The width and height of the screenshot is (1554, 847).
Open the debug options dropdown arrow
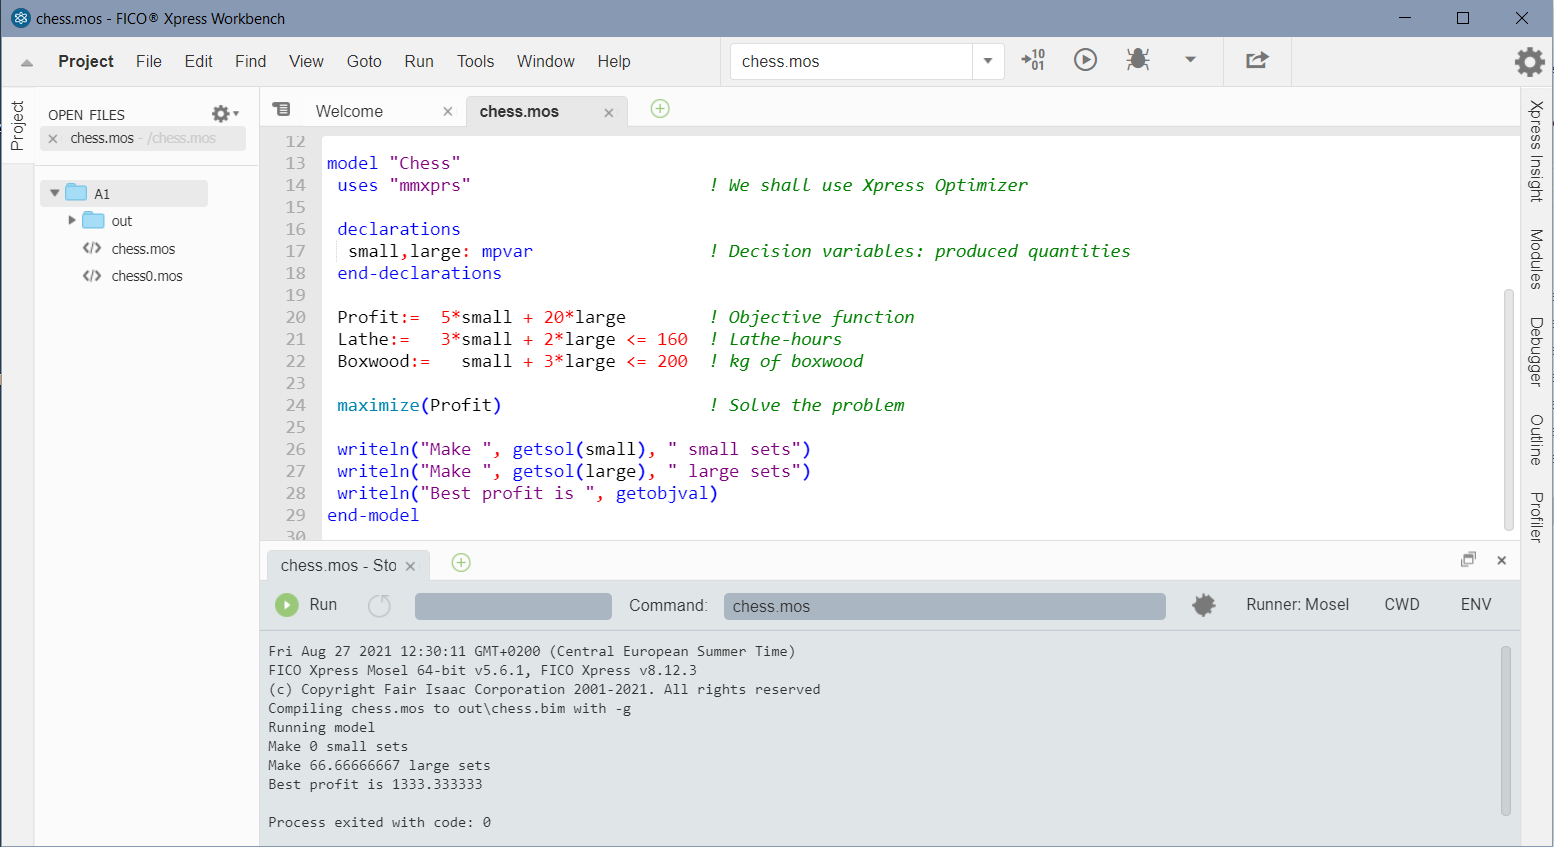(x=1190, y=60)
